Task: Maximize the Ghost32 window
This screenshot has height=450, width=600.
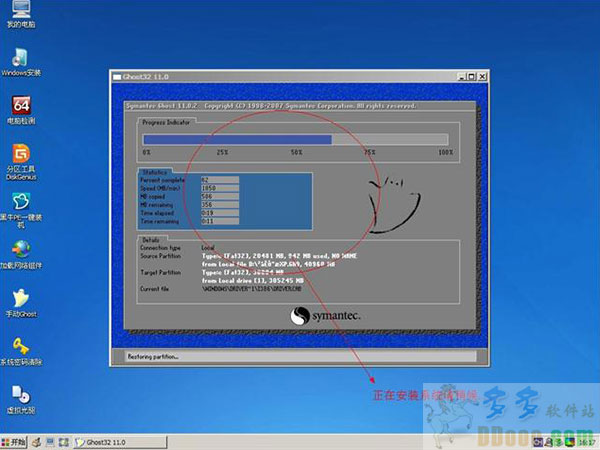Action: click(471, 77)
